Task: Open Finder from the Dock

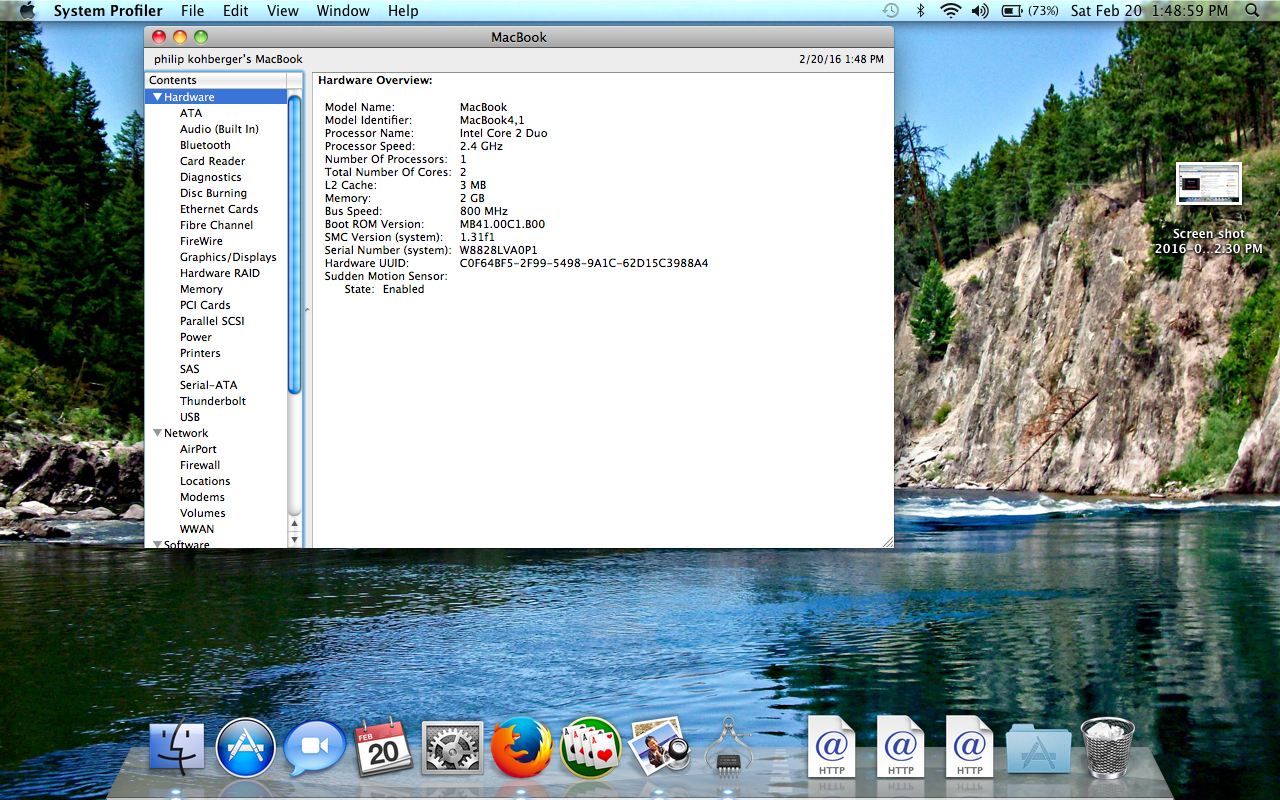Action: point(177,748)
